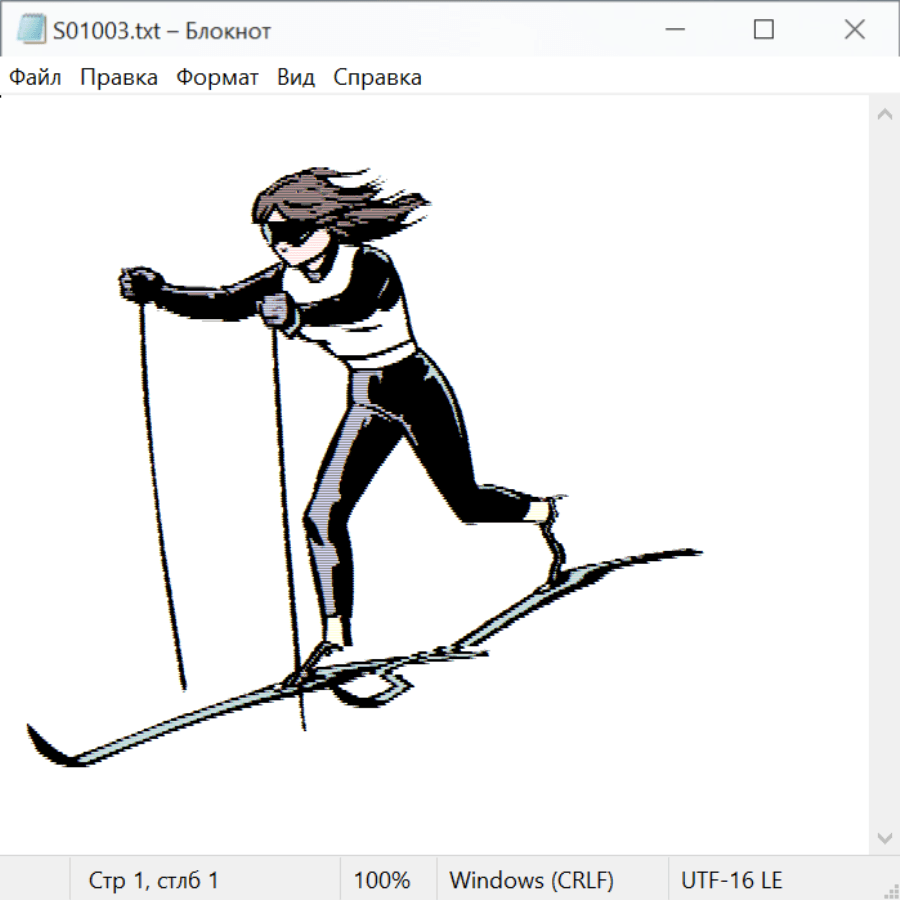Click the S01003.txt title bar text
Viewport: 900px width, 900px height.
[162, 31]
